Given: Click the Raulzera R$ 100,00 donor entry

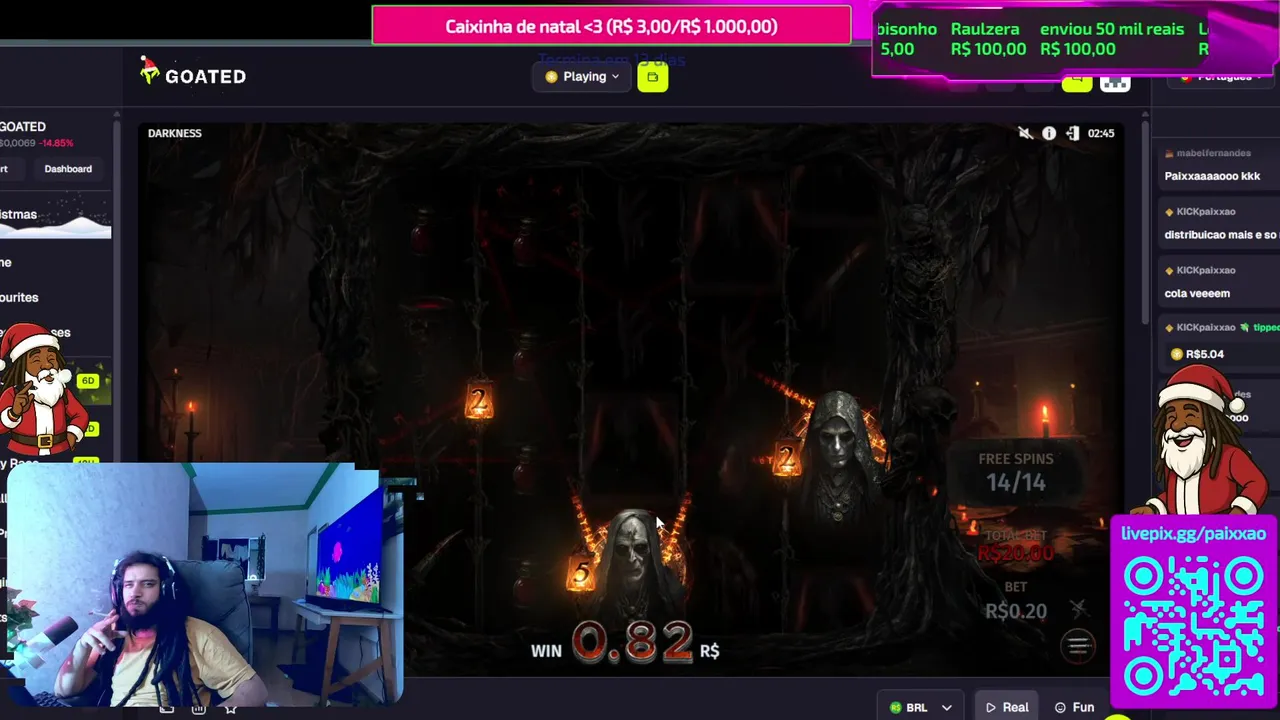Looking at the screenshot, I should pos(988,39).
